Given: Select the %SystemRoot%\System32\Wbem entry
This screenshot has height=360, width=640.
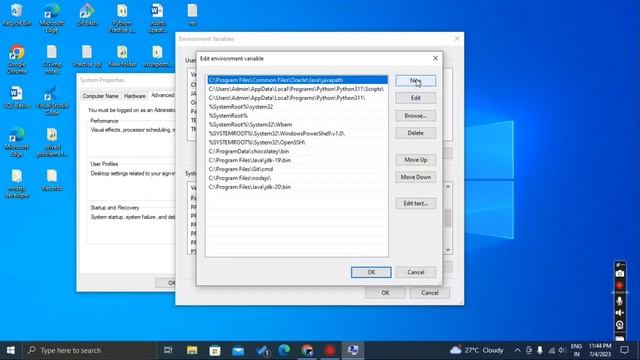Looking at the screenshot, I should coord(297,124).
